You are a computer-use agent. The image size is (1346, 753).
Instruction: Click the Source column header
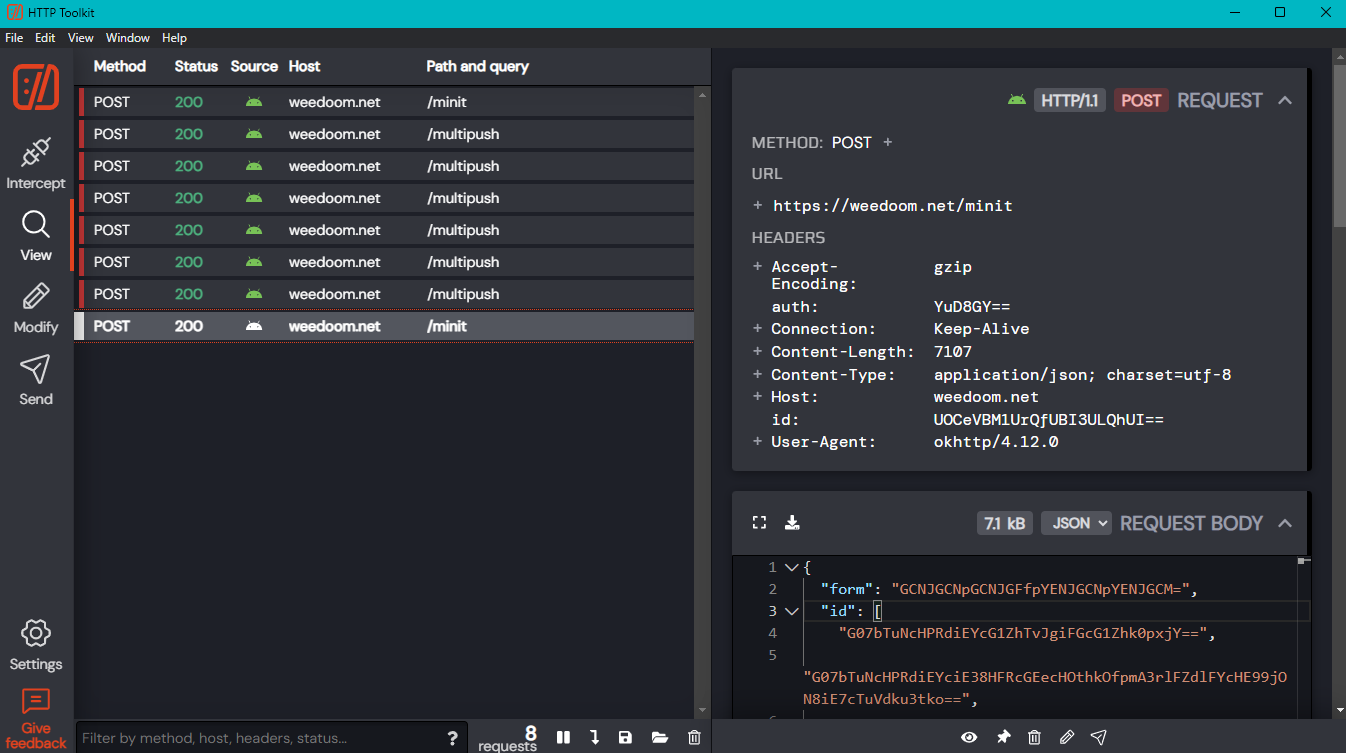click(254, 66)
